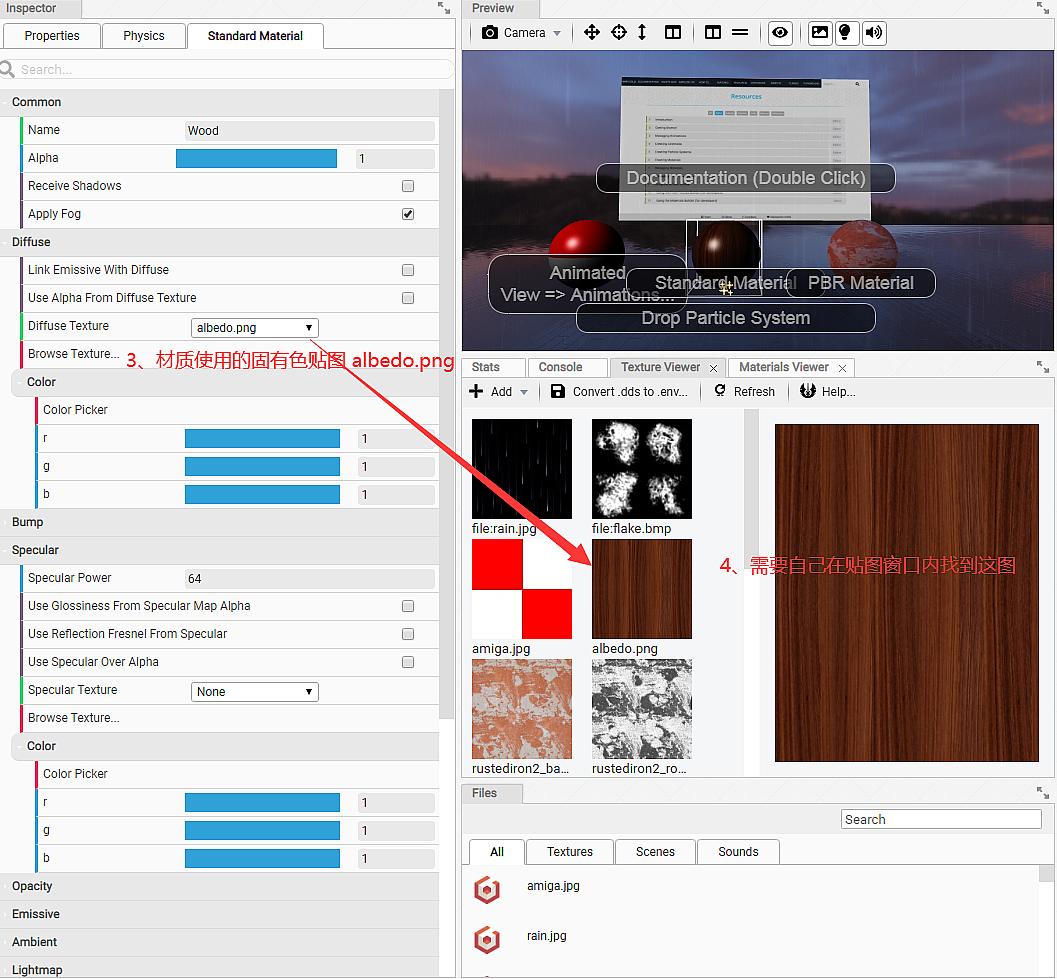Click the speaker audio icon in Preview toolbar
The image size is (1057, 979).
tap(874, 32)
